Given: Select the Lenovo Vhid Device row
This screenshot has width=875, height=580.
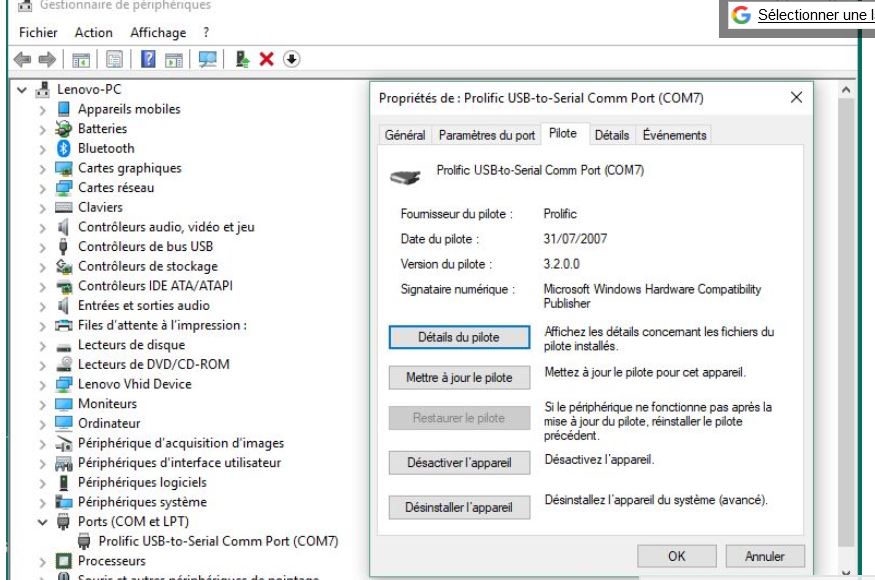Looking at the screenshot, I should pyautogui.click(x=134, y=384).
